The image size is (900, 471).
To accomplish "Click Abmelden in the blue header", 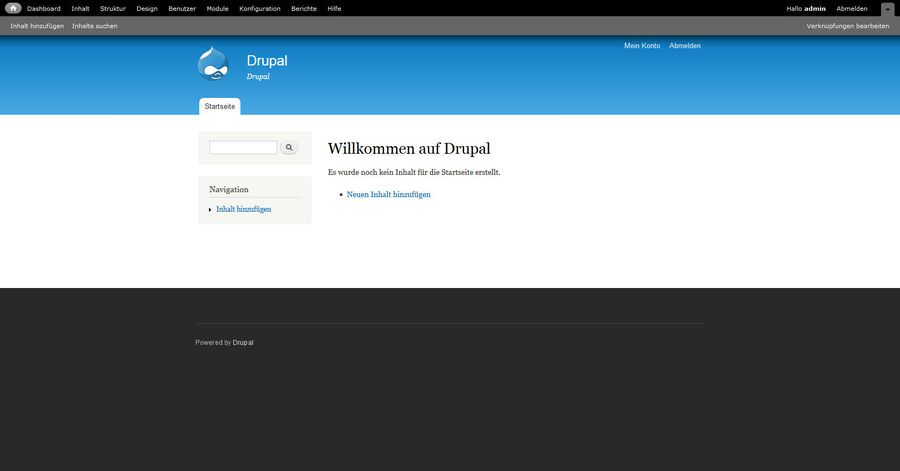I will click(x=685, y=45).
